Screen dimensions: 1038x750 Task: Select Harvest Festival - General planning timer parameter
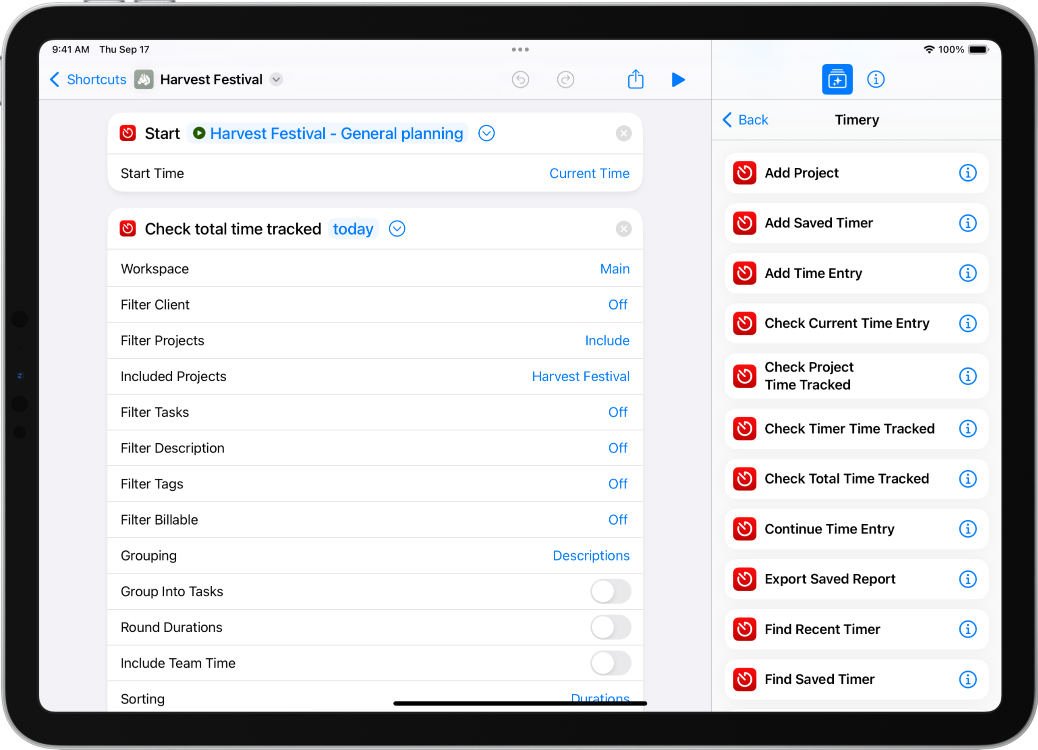(x=328, y=134)
